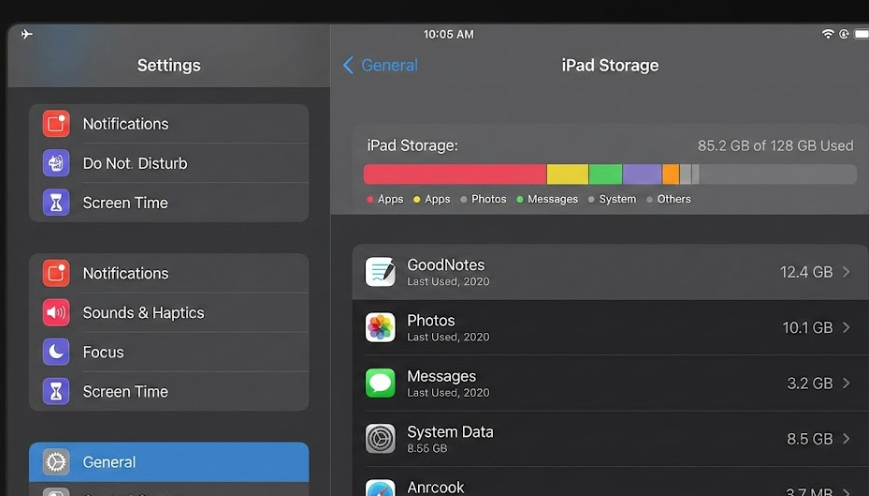869x496 pixels.
Task: Select the highlighted General menu item
Action: coord(169,462)
